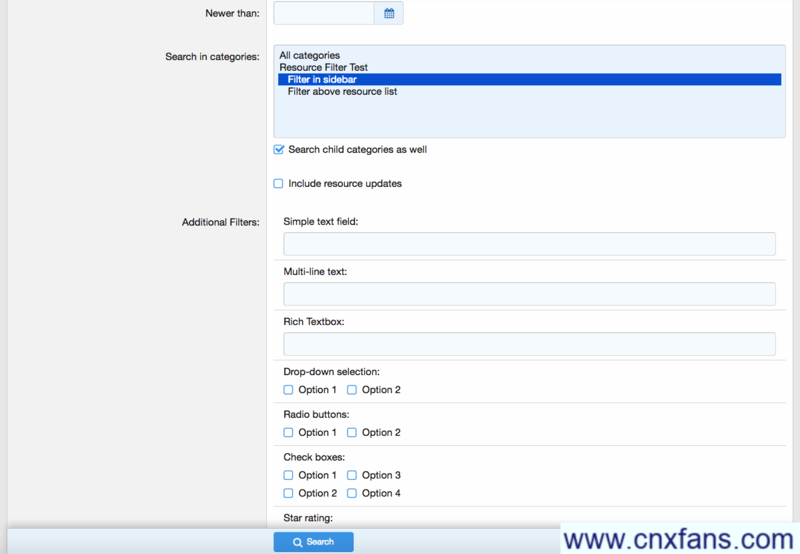The image size is (800, 554).
Task: Enable Include resource updates checkbox
Action: [279, 184]
